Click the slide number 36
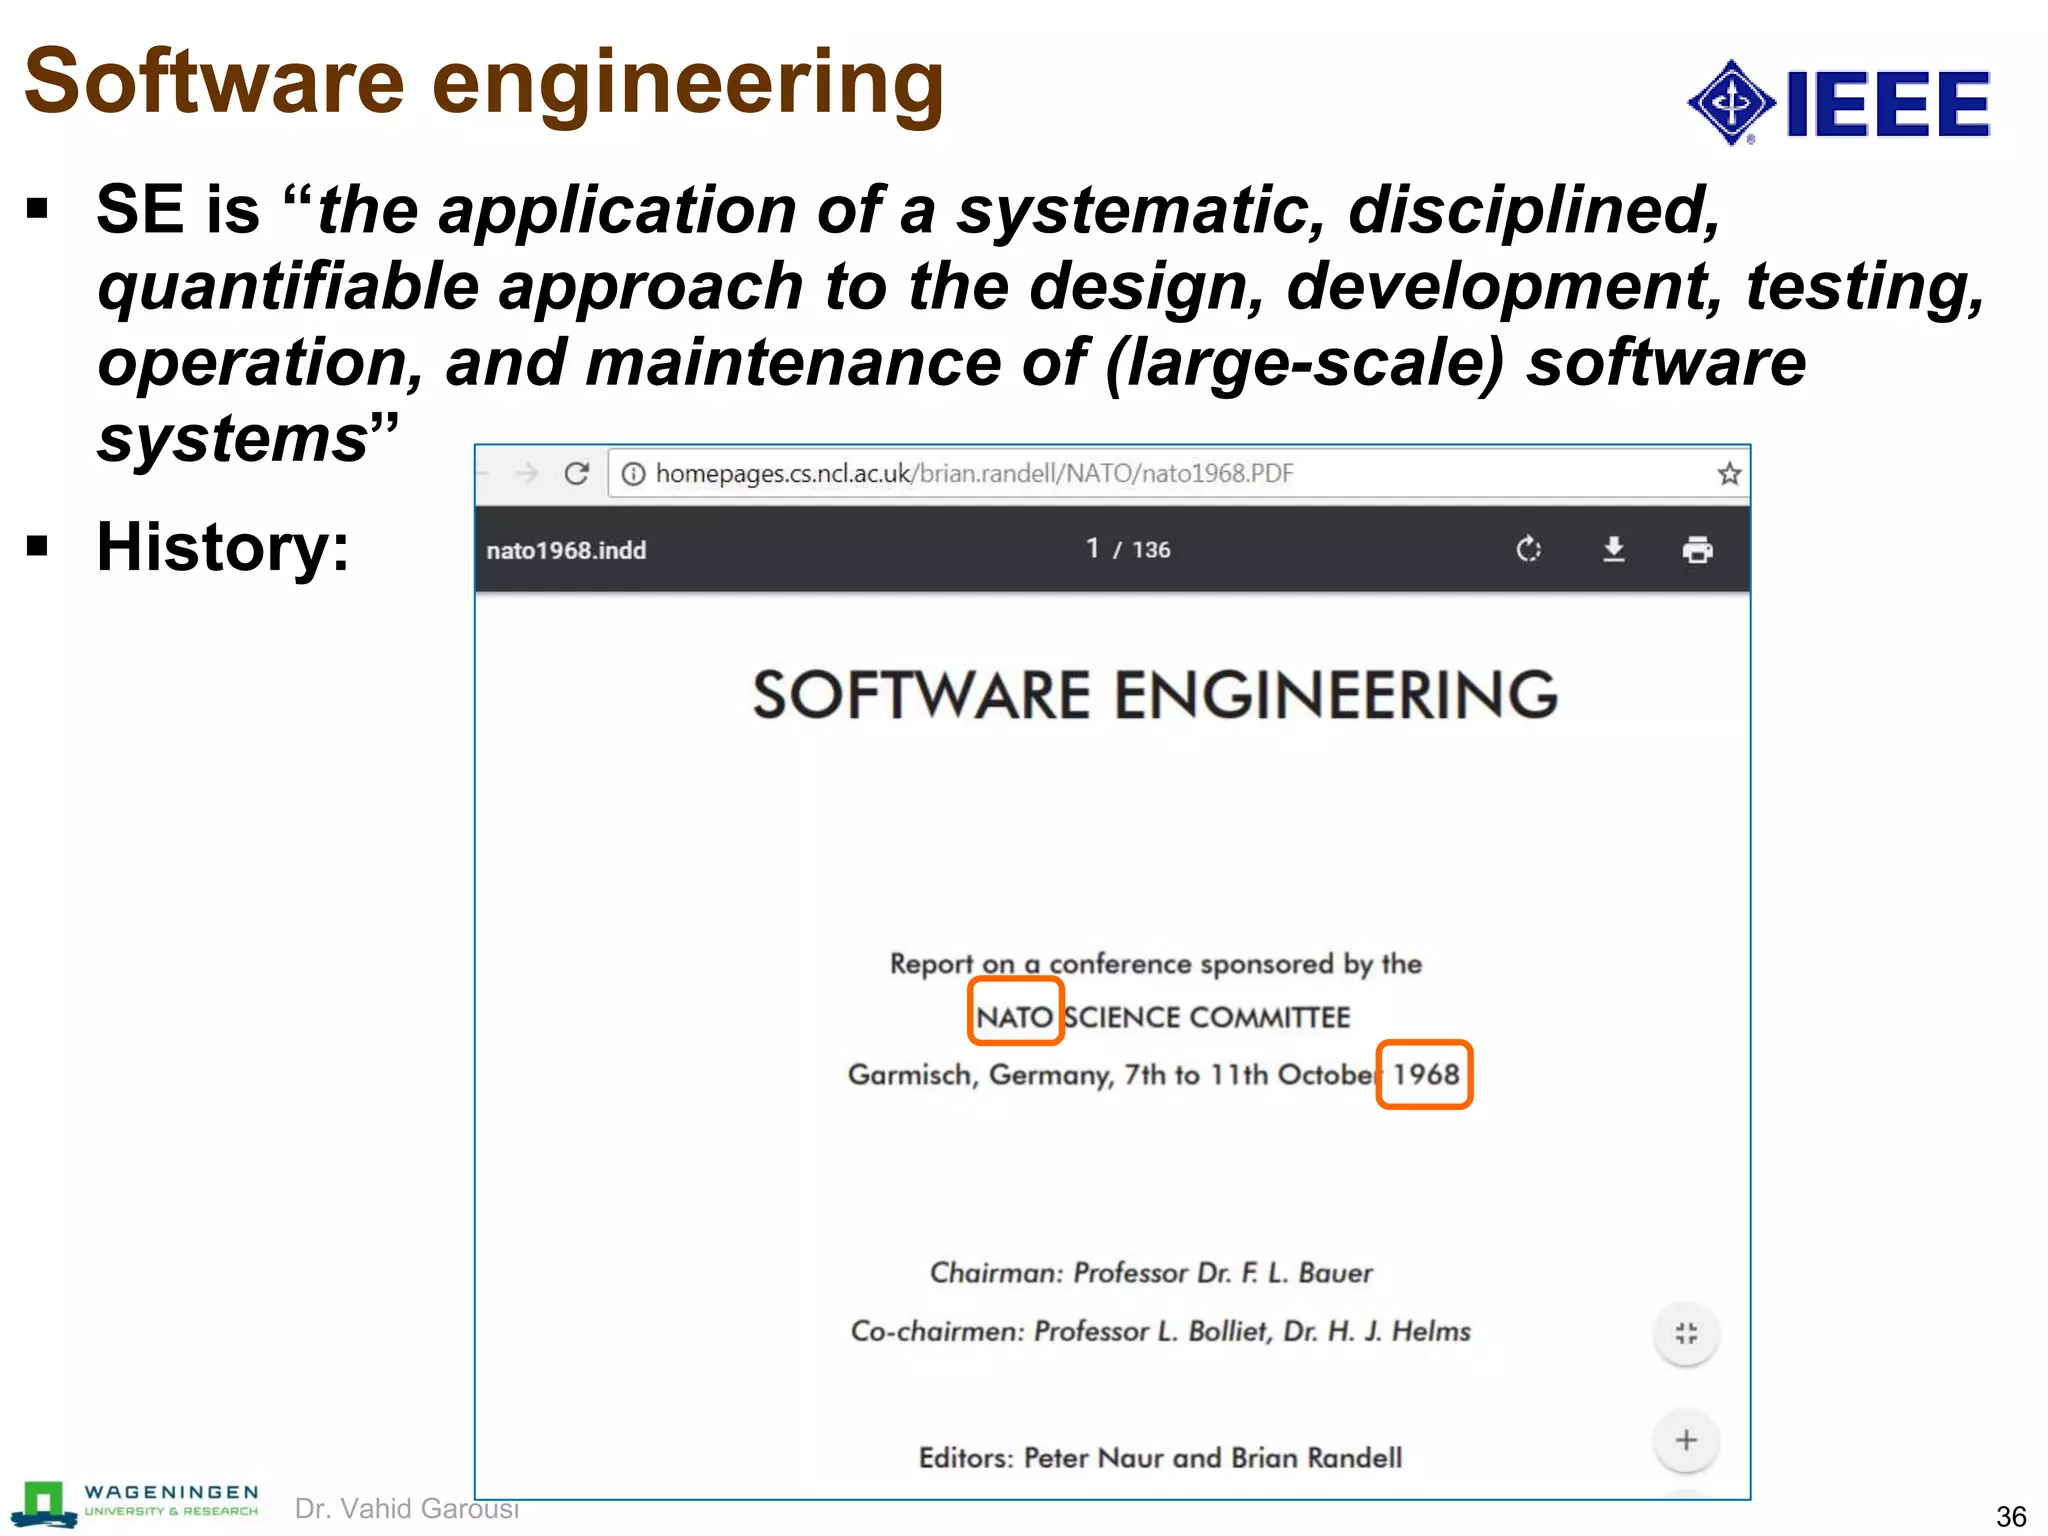 [x=2011, y=1516]
